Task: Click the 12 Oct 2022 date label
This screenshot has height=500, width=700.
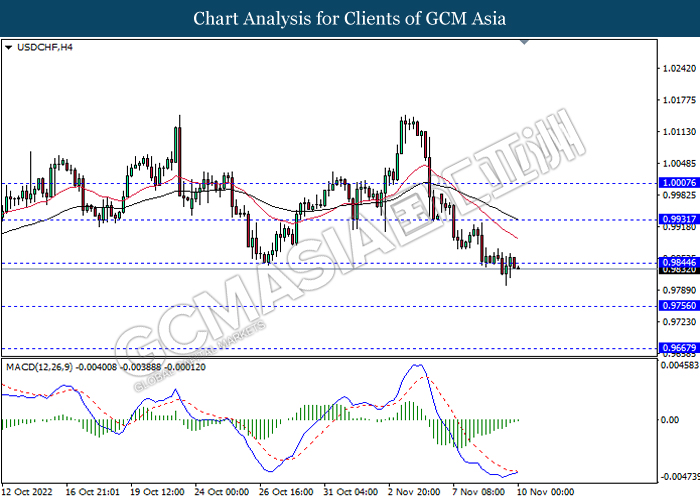Action: pyautogui.click(x=27, y=492)
